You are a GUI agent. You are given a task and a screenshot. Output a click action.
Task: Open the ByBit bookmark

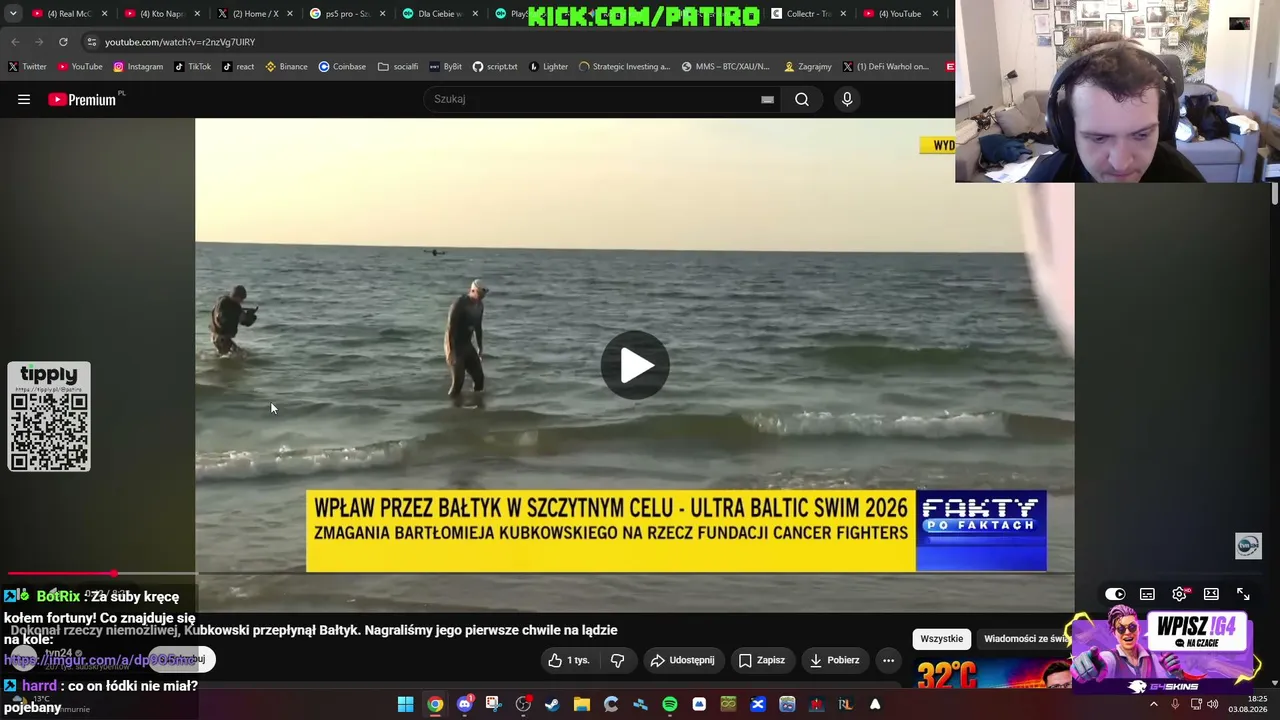[445, 67]
